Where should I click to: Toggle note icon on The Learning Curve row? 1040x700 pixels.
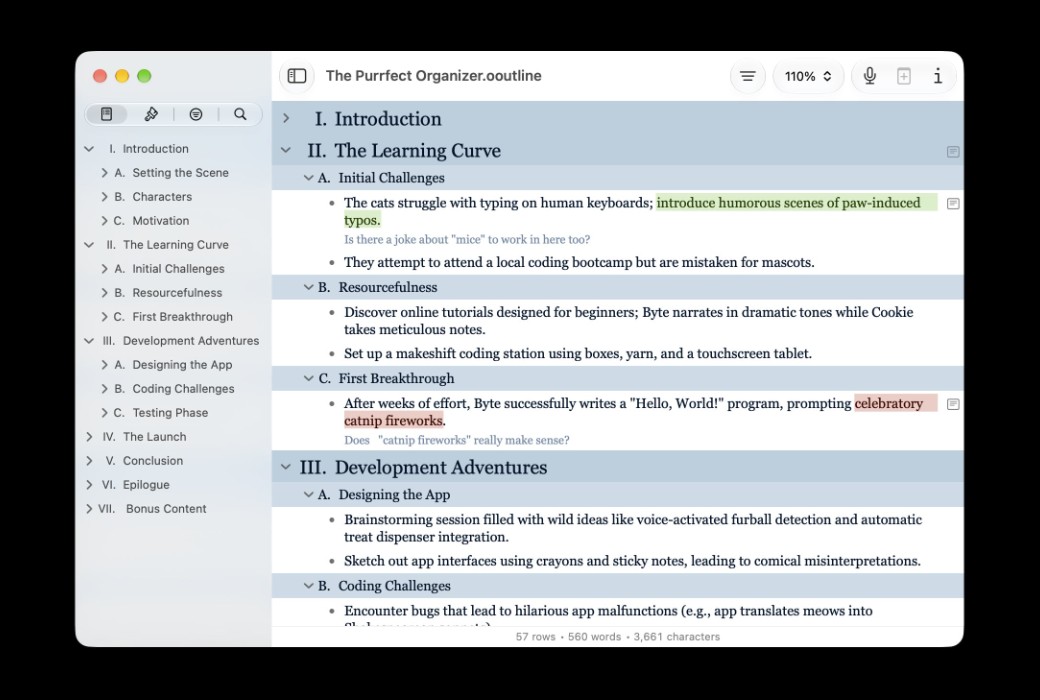(x=952, y=152)
